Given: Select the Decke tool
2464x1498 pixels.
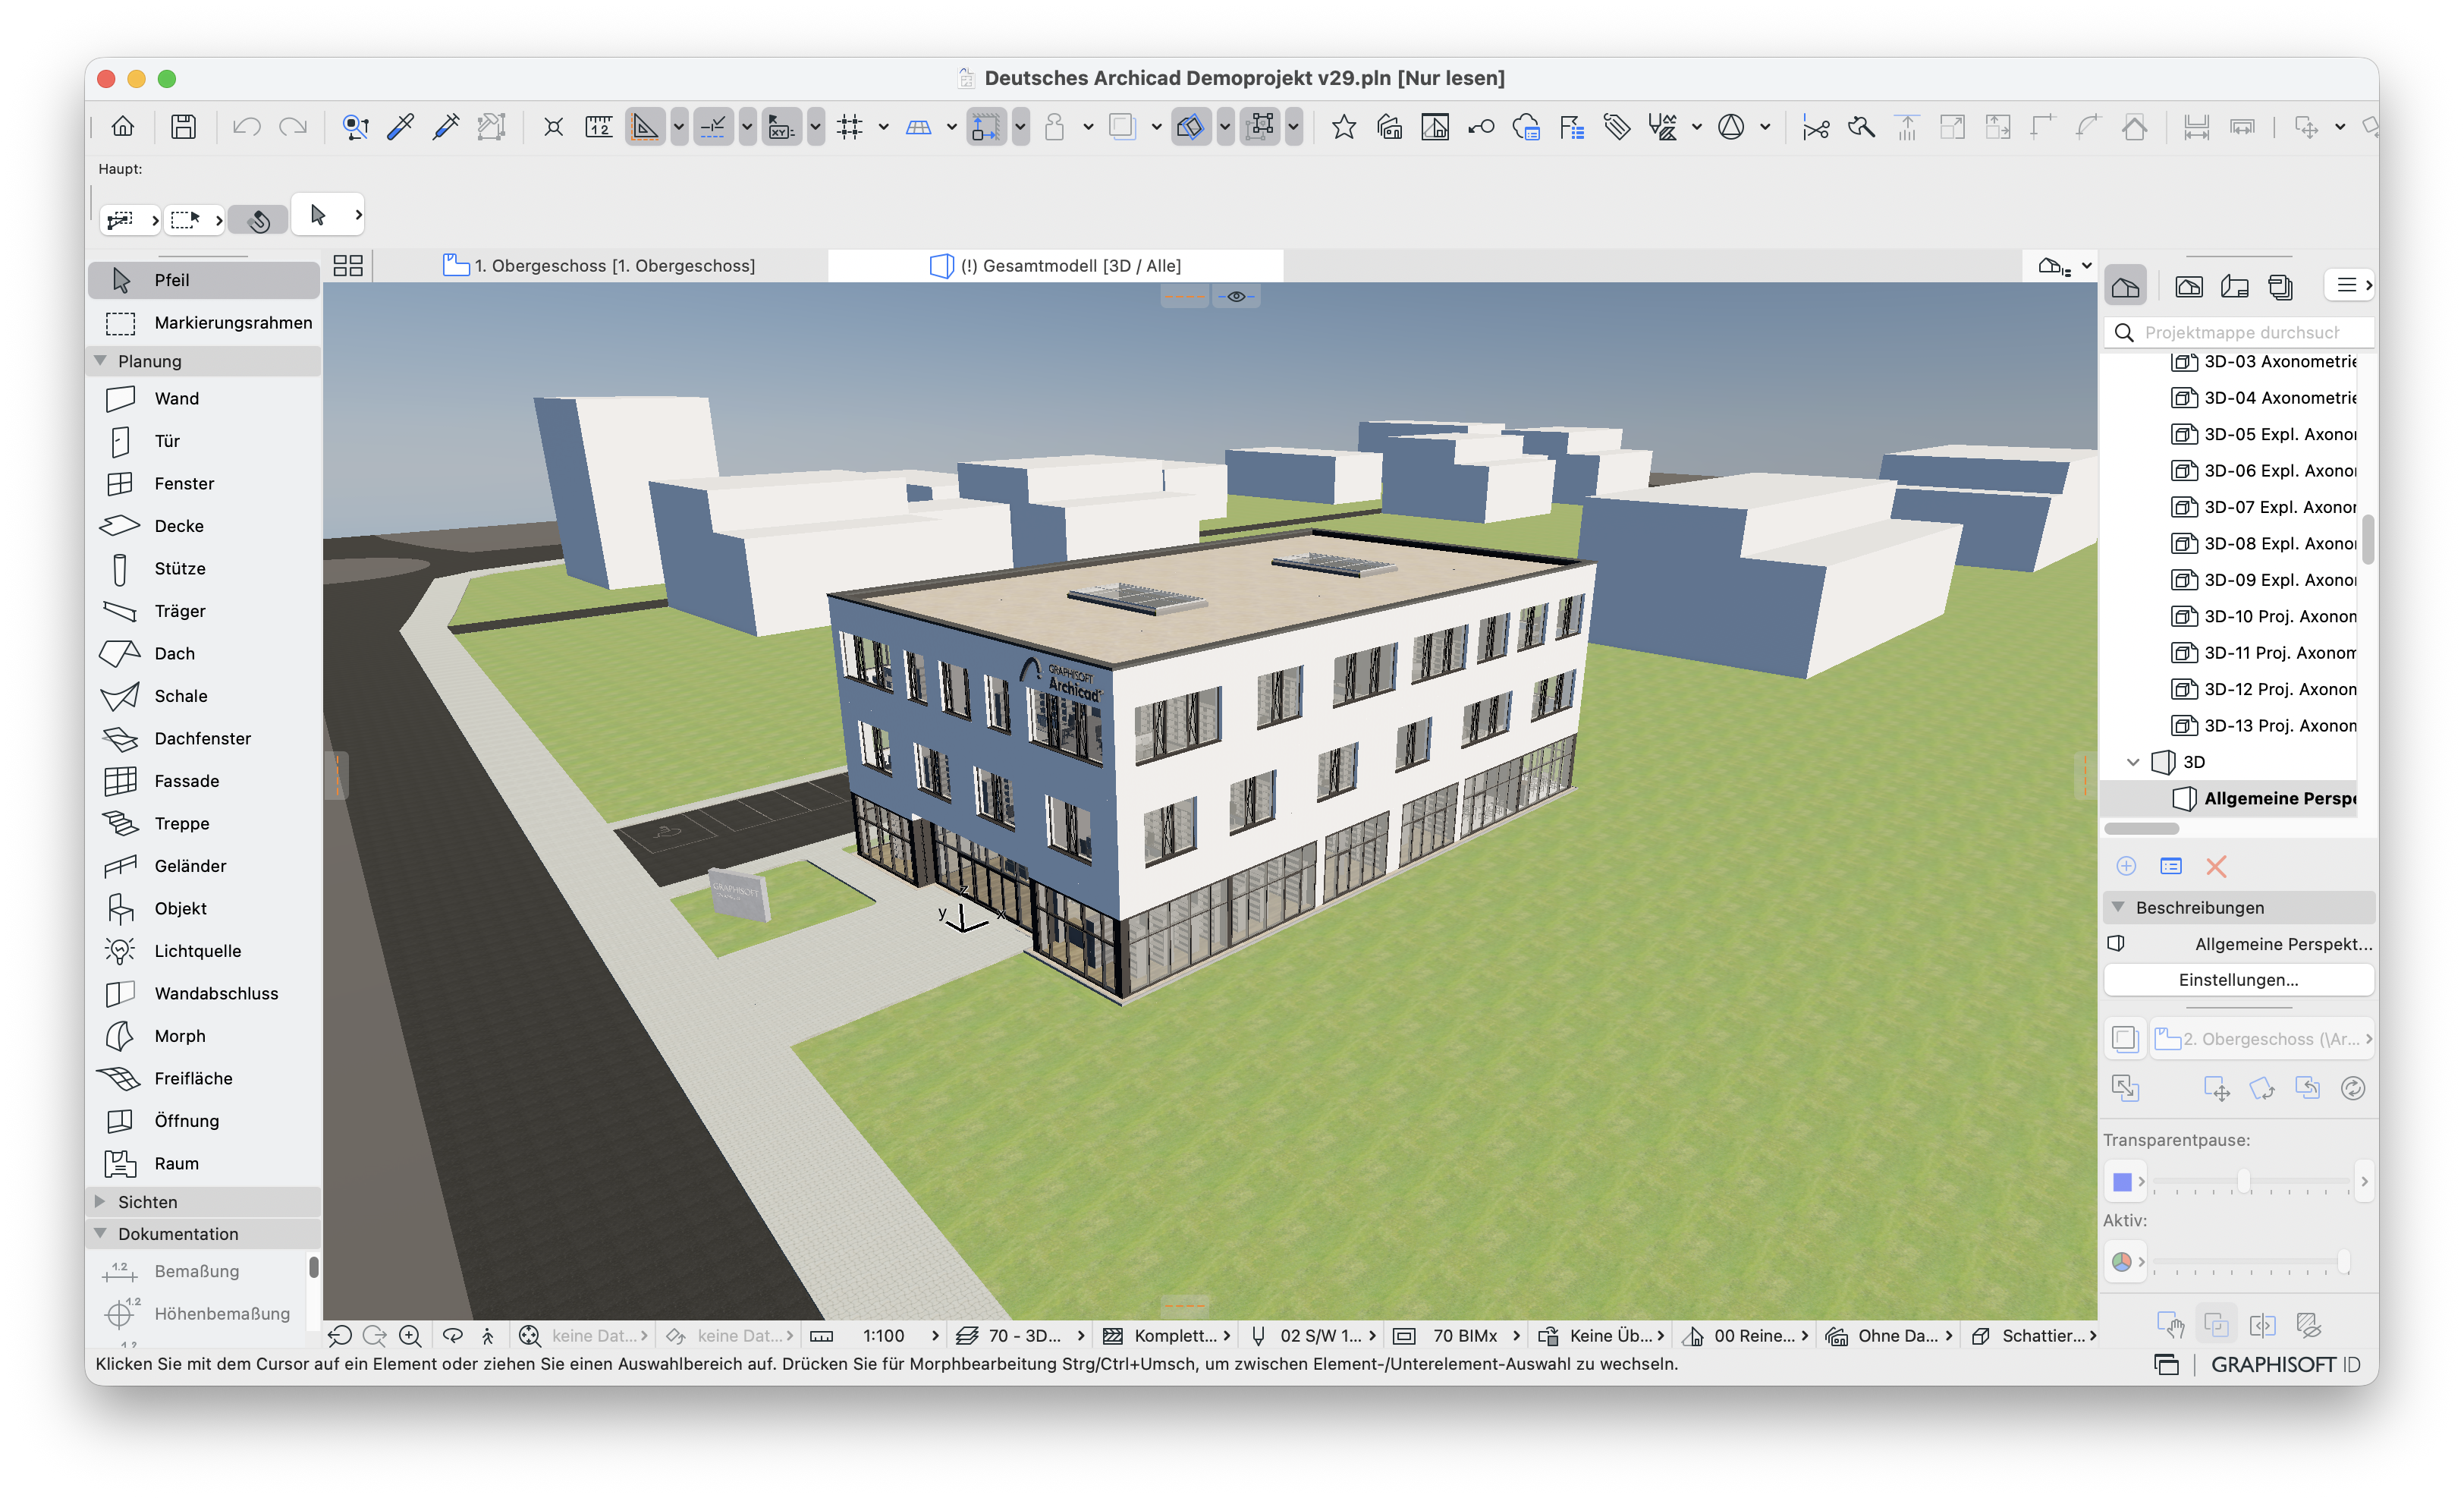Looking at the screenshot, I should coord(204,526).
